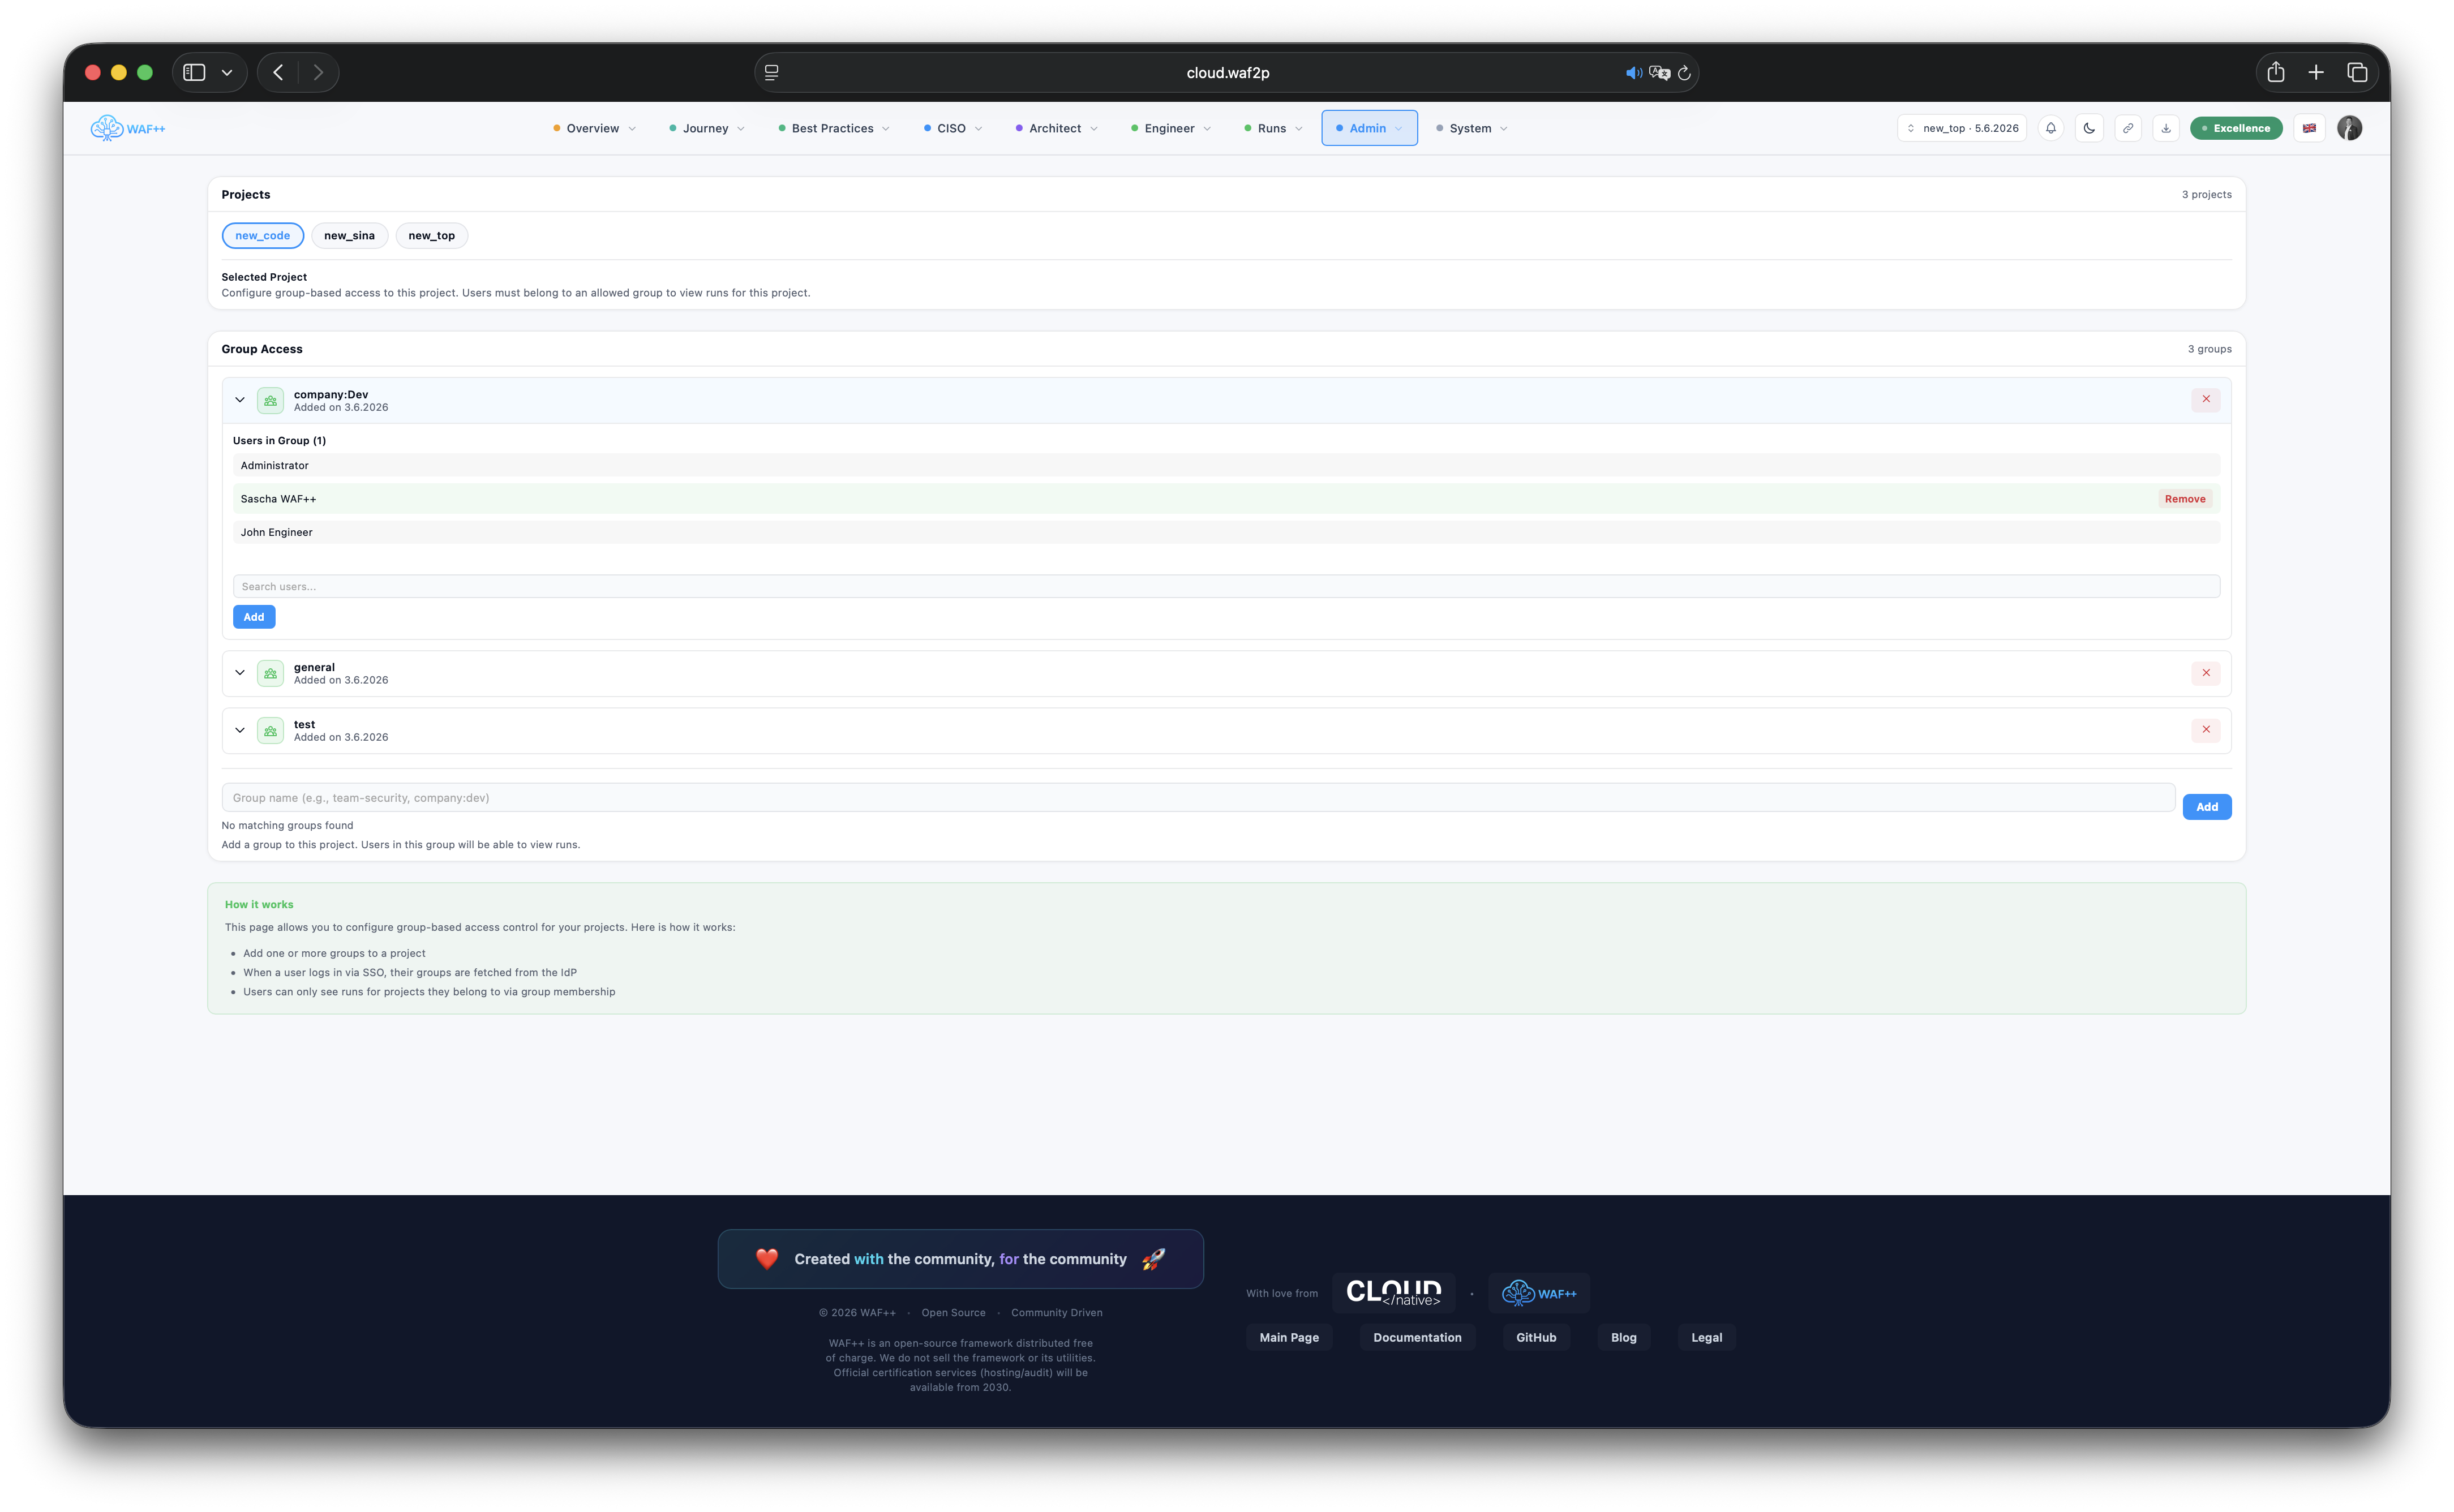Image resolution: width=2454 pixels, height=1512 pixels.
Task: Focus the Search users field
Action: coord(1226,587)
